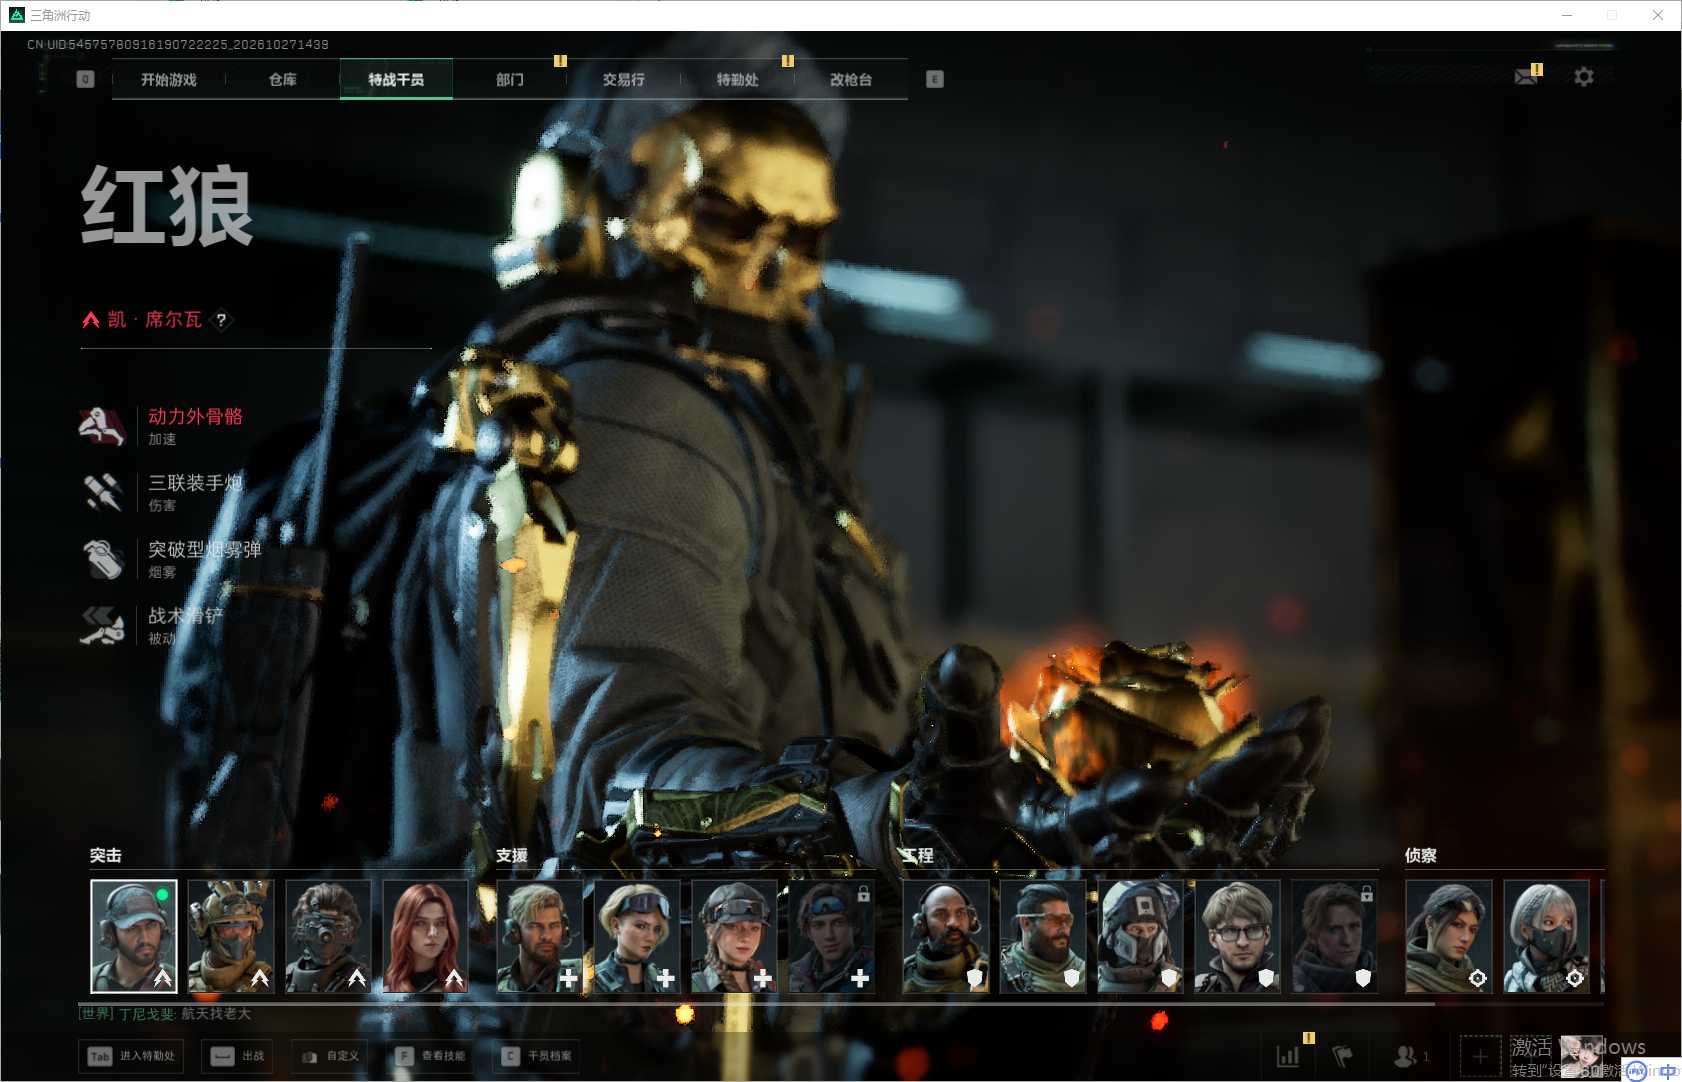Select the blonde 支援 operator with goggles
1682x1082 pixels.
coord(636,936)
